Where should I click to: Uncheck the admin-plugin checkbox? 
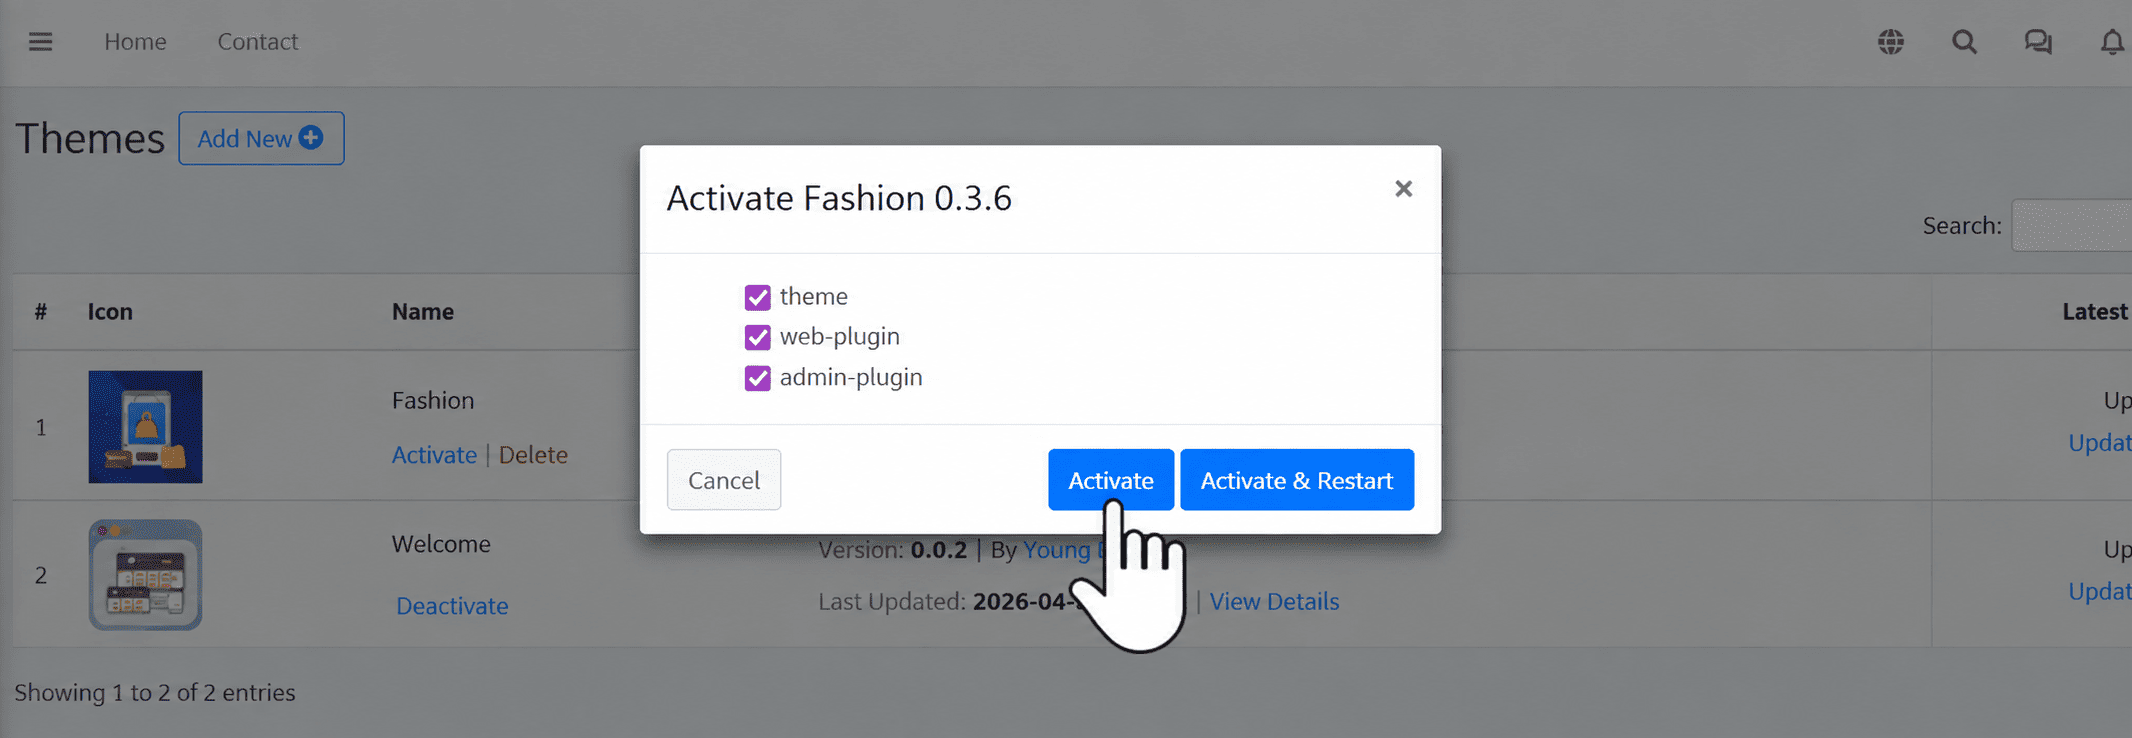pyautogui.click(x=757, y=378)
